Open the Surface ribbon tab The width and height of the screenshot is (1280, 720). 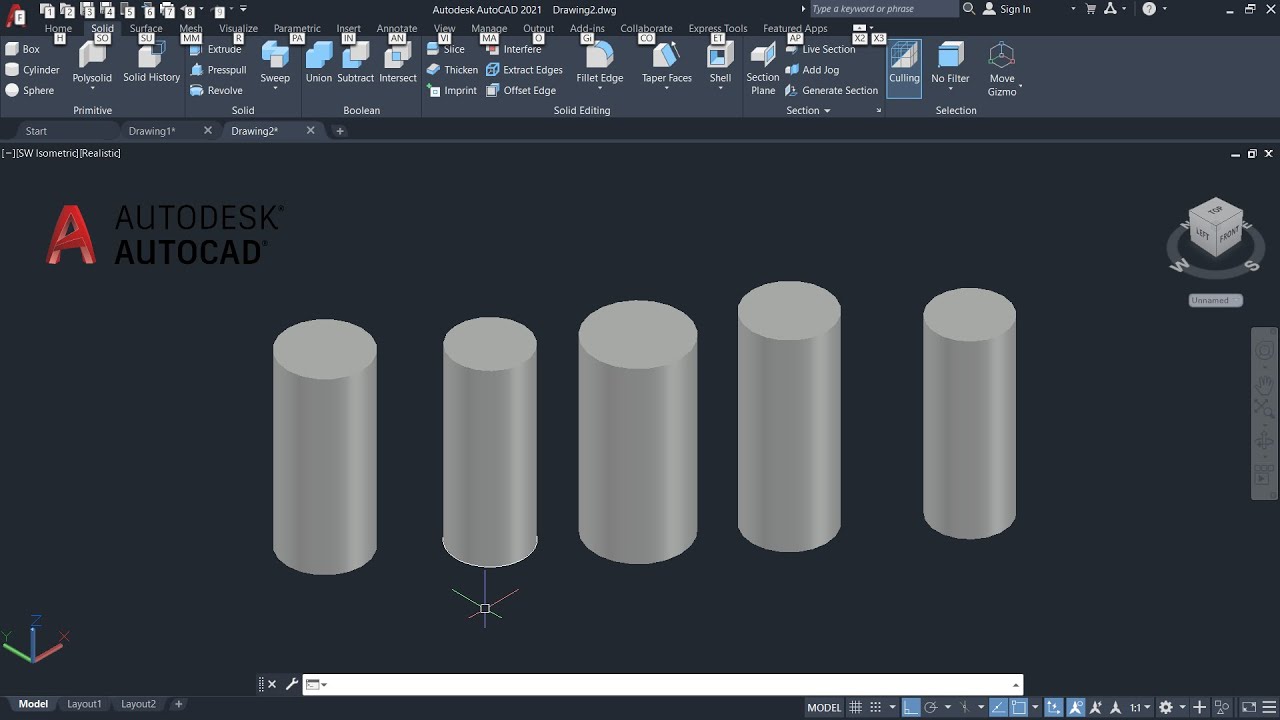[146, 28]
